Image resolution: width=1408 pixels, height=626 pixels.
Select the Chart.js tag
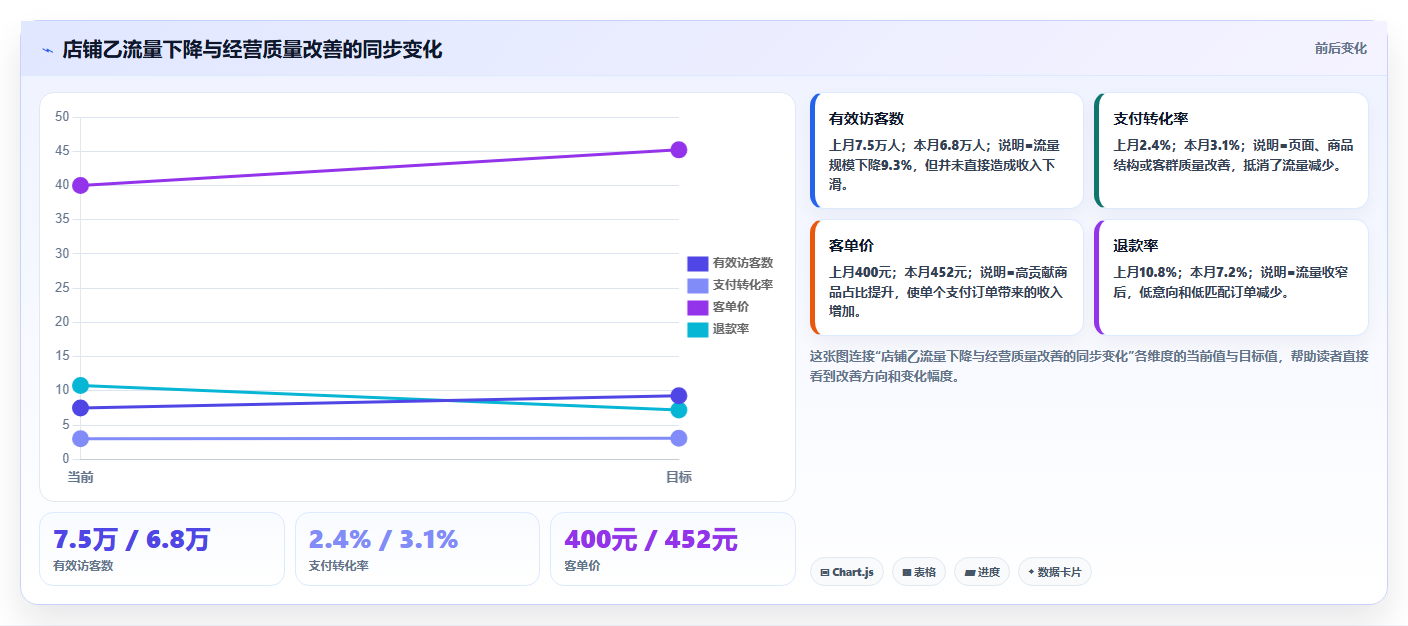[847, 572]
